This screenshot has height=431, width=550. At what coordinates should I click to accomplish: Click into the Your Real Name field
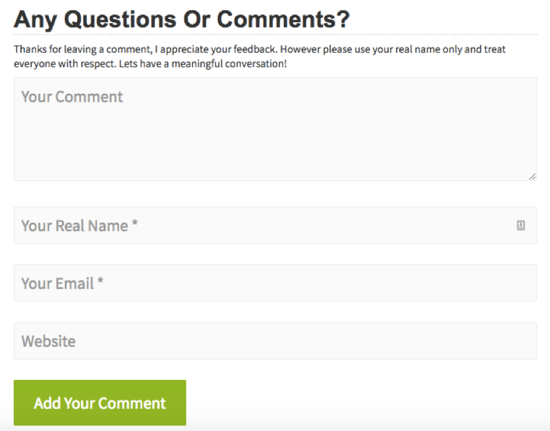pyautogui.click(x=275, y=225)
